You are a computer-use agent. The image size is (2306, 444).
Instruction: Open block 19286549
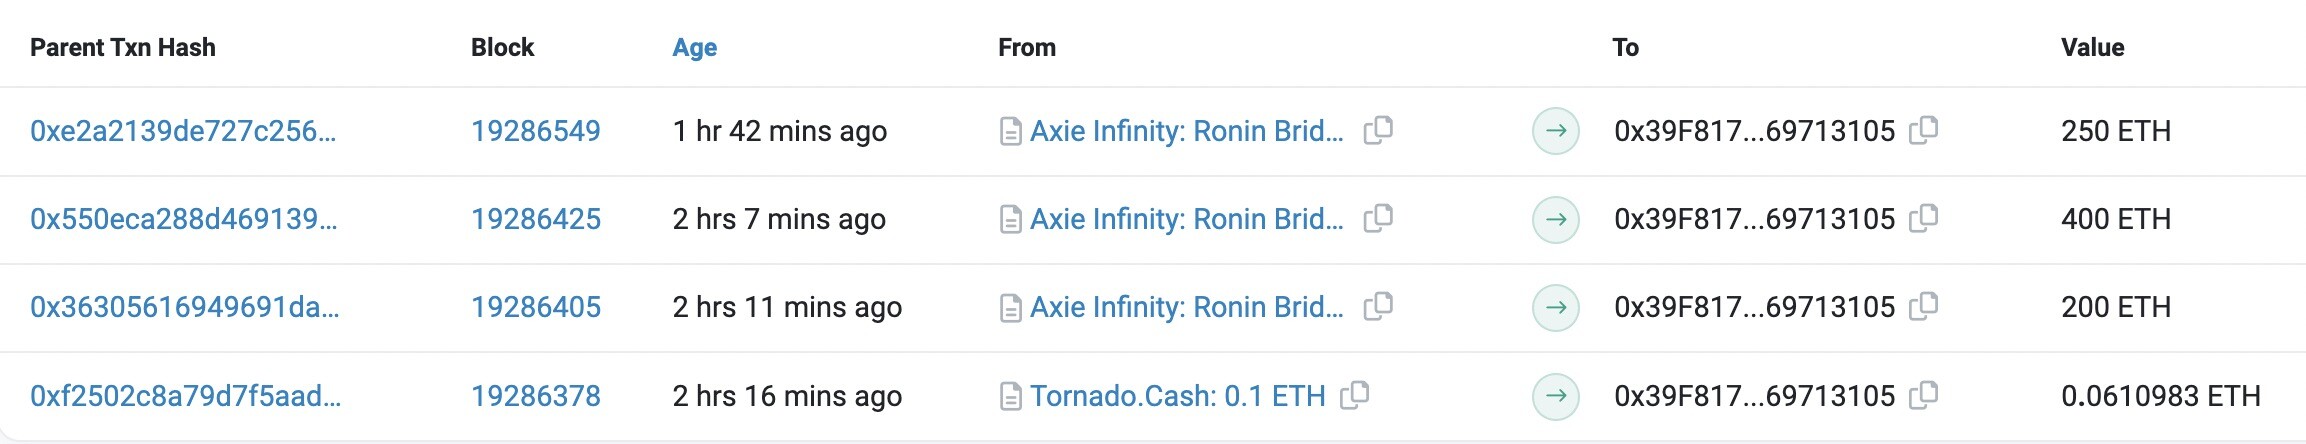[536, 131]
